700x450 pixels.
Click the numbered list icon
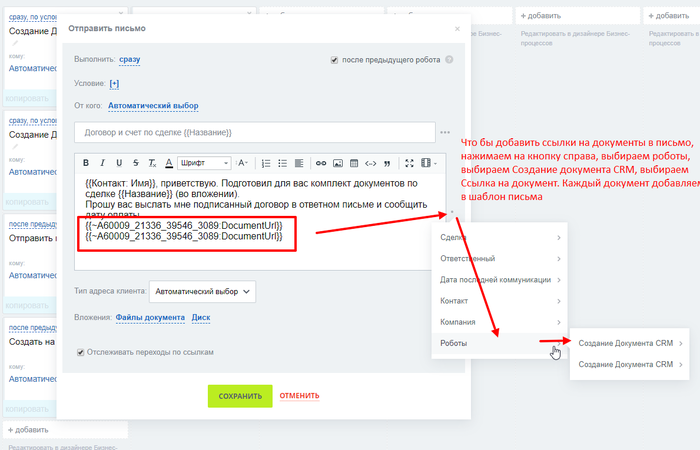click(x=266, y=163)
